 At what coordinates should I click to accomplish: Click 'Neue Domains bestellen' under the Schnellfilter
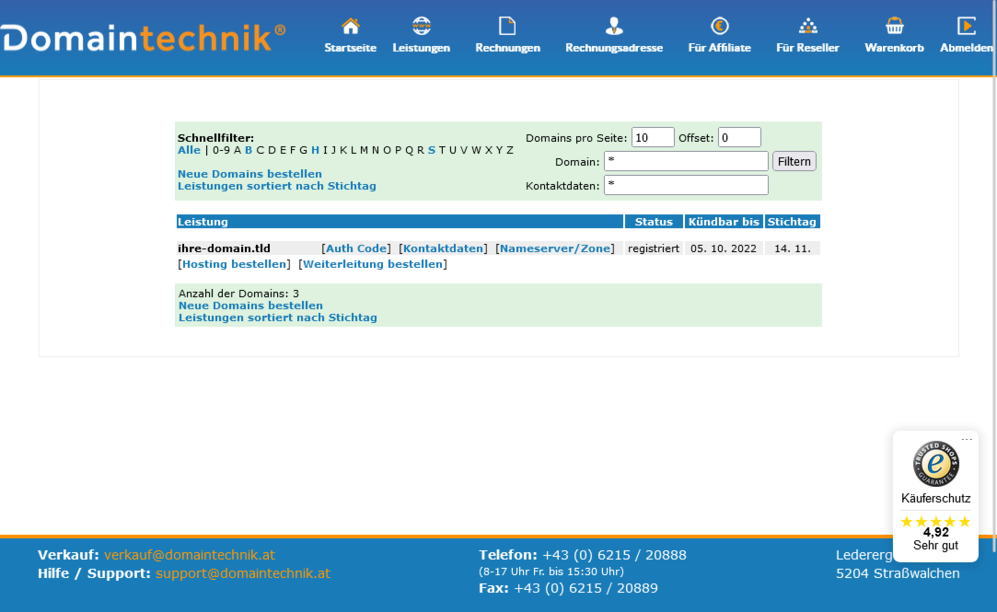[x=250, y=174]
